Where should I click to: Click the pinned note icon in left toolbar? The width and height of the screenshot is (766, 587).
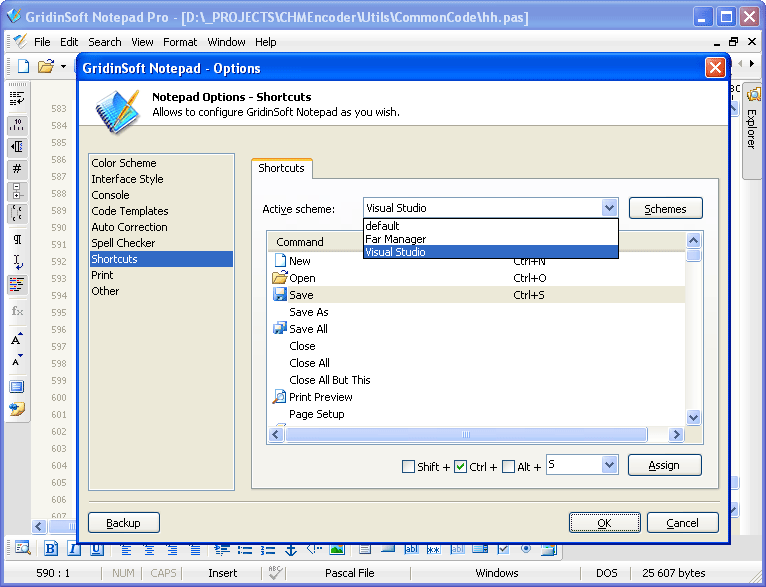pos(17,409)
